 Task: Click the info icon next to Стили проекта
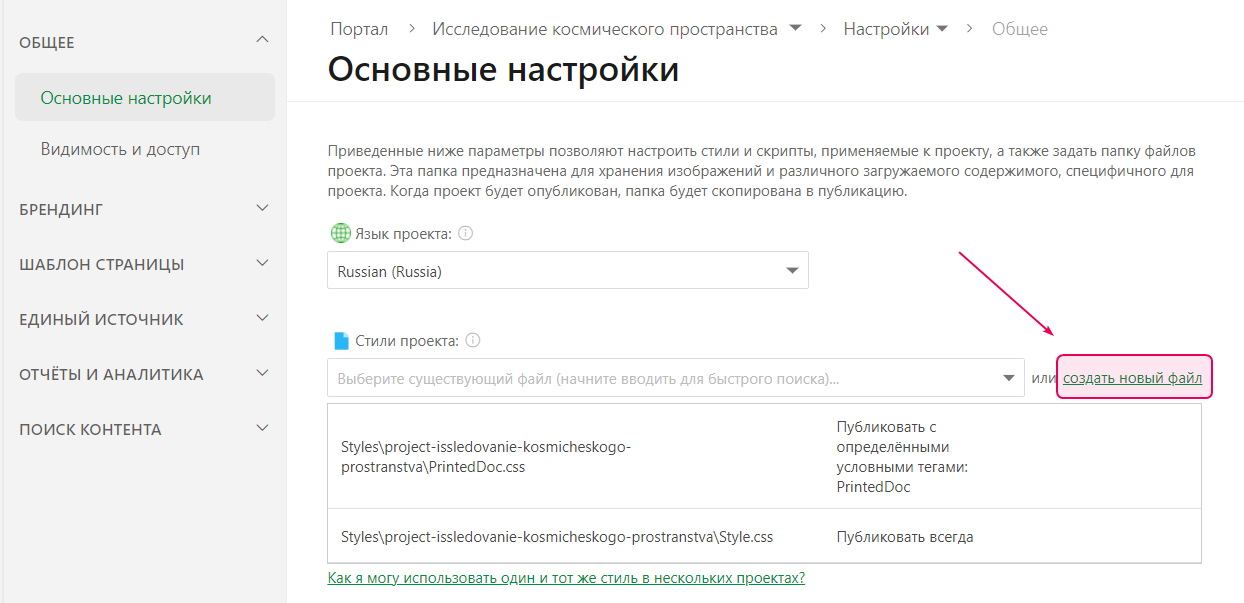click(473, 339)
